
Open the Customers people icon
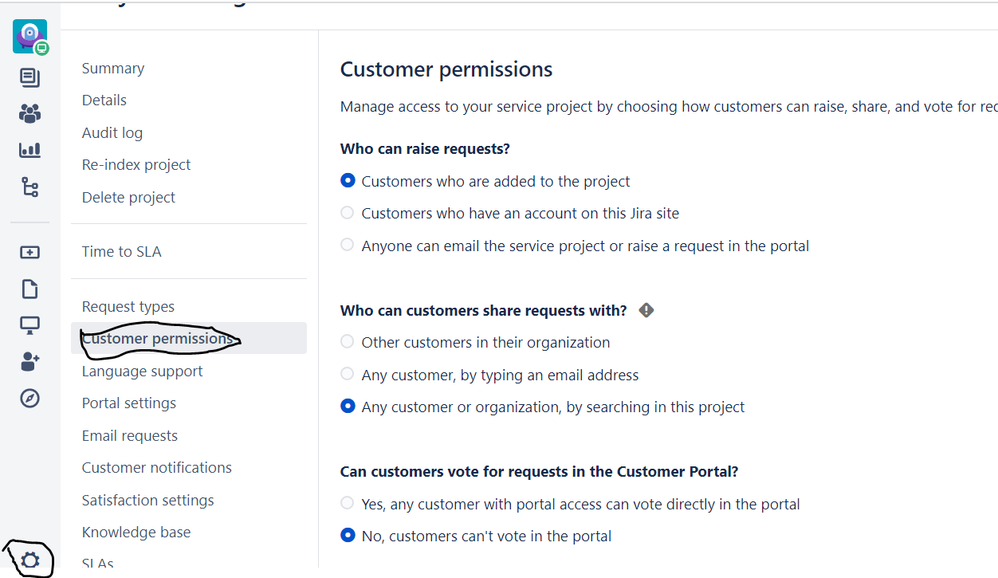tap(30, 114)
